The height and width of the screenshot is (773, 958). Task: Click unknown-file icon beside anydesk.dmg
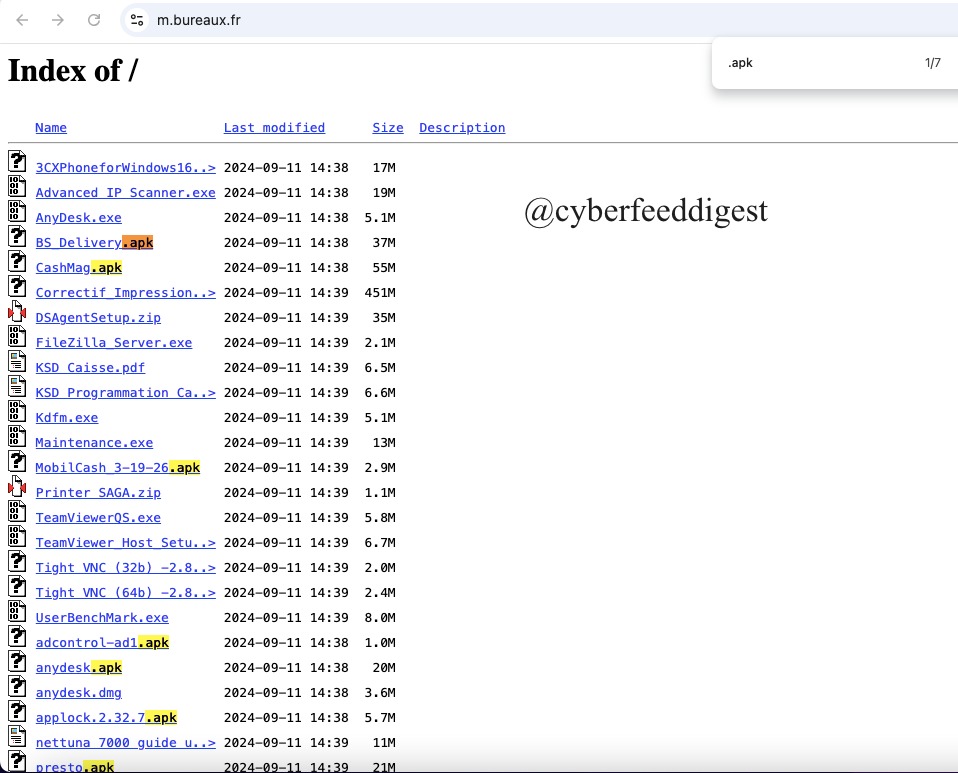tap(17, 687)
